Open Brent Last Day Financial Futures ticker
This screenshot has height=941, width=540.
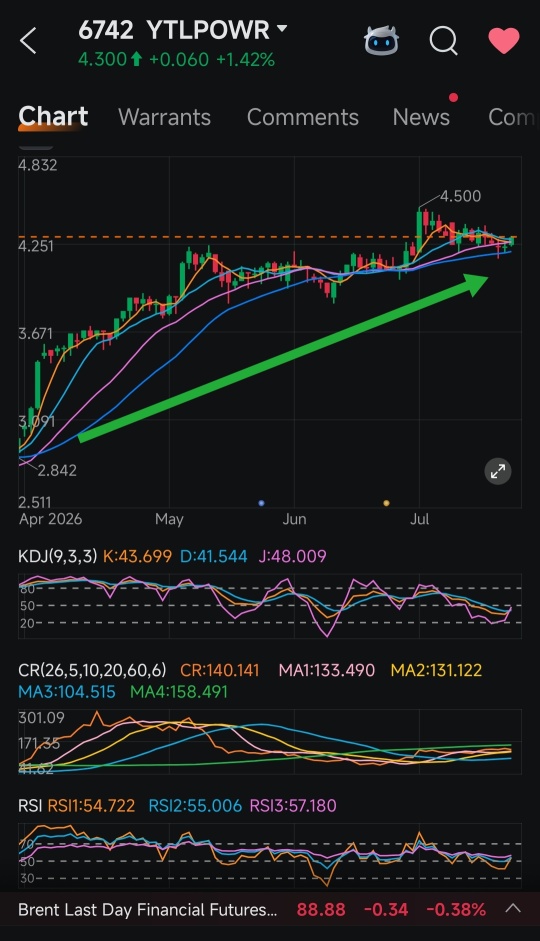(148, 910)
